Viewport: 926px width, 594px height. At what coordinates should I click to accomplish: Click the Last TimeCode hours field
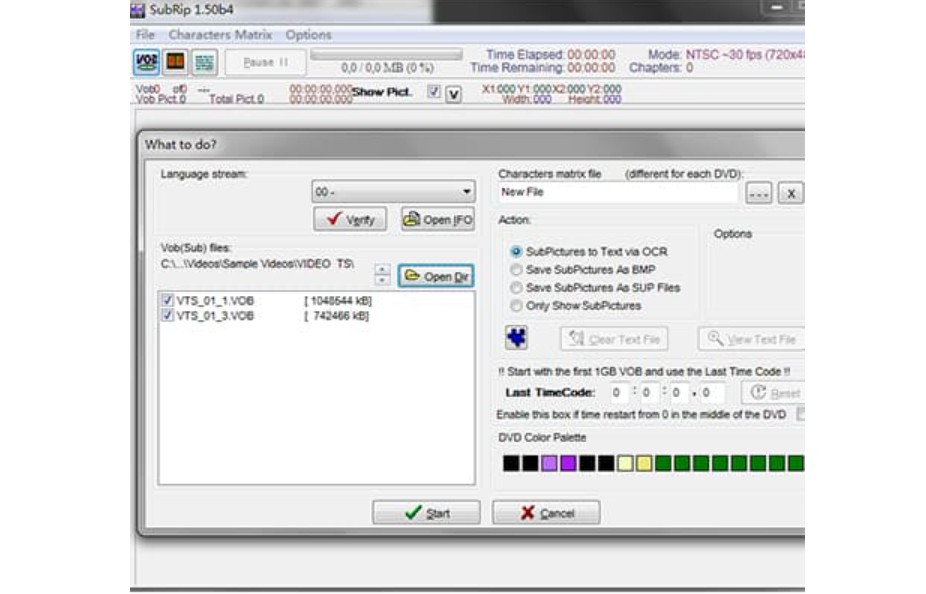pos(616,392)
